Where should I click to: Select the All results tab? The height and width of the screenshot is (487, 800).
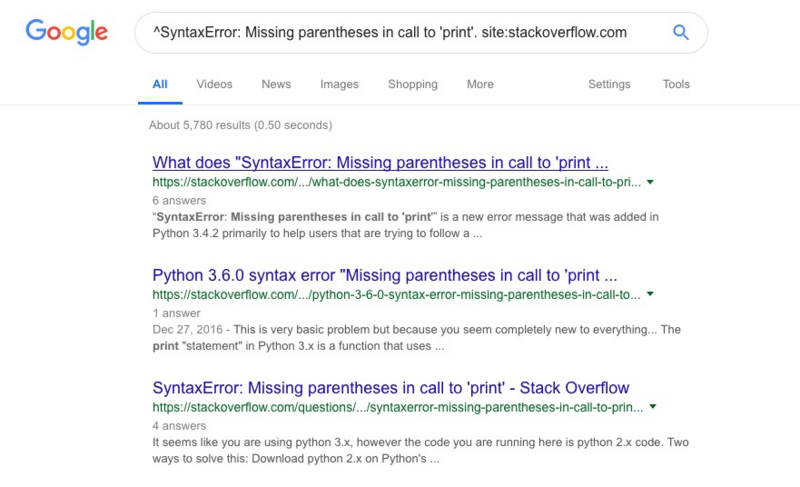click(x=160, y=84)
